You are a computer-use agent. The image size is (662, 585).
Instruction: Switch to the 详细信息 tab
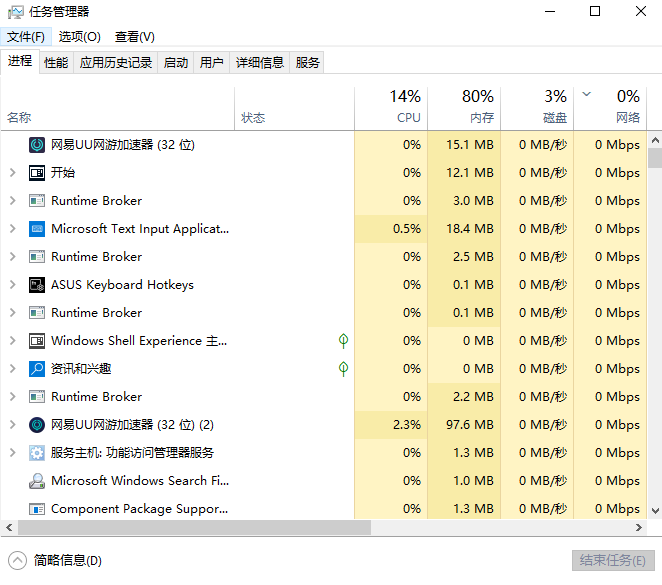260,63
